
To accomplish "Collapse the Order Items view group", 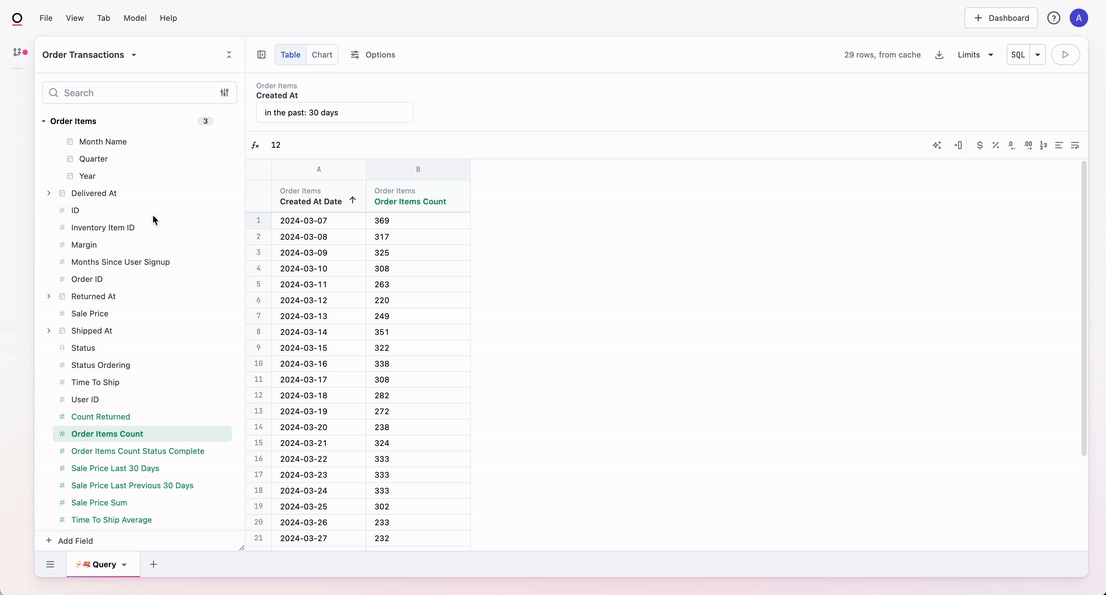I will pyautogui.click(x=44, y=121).
